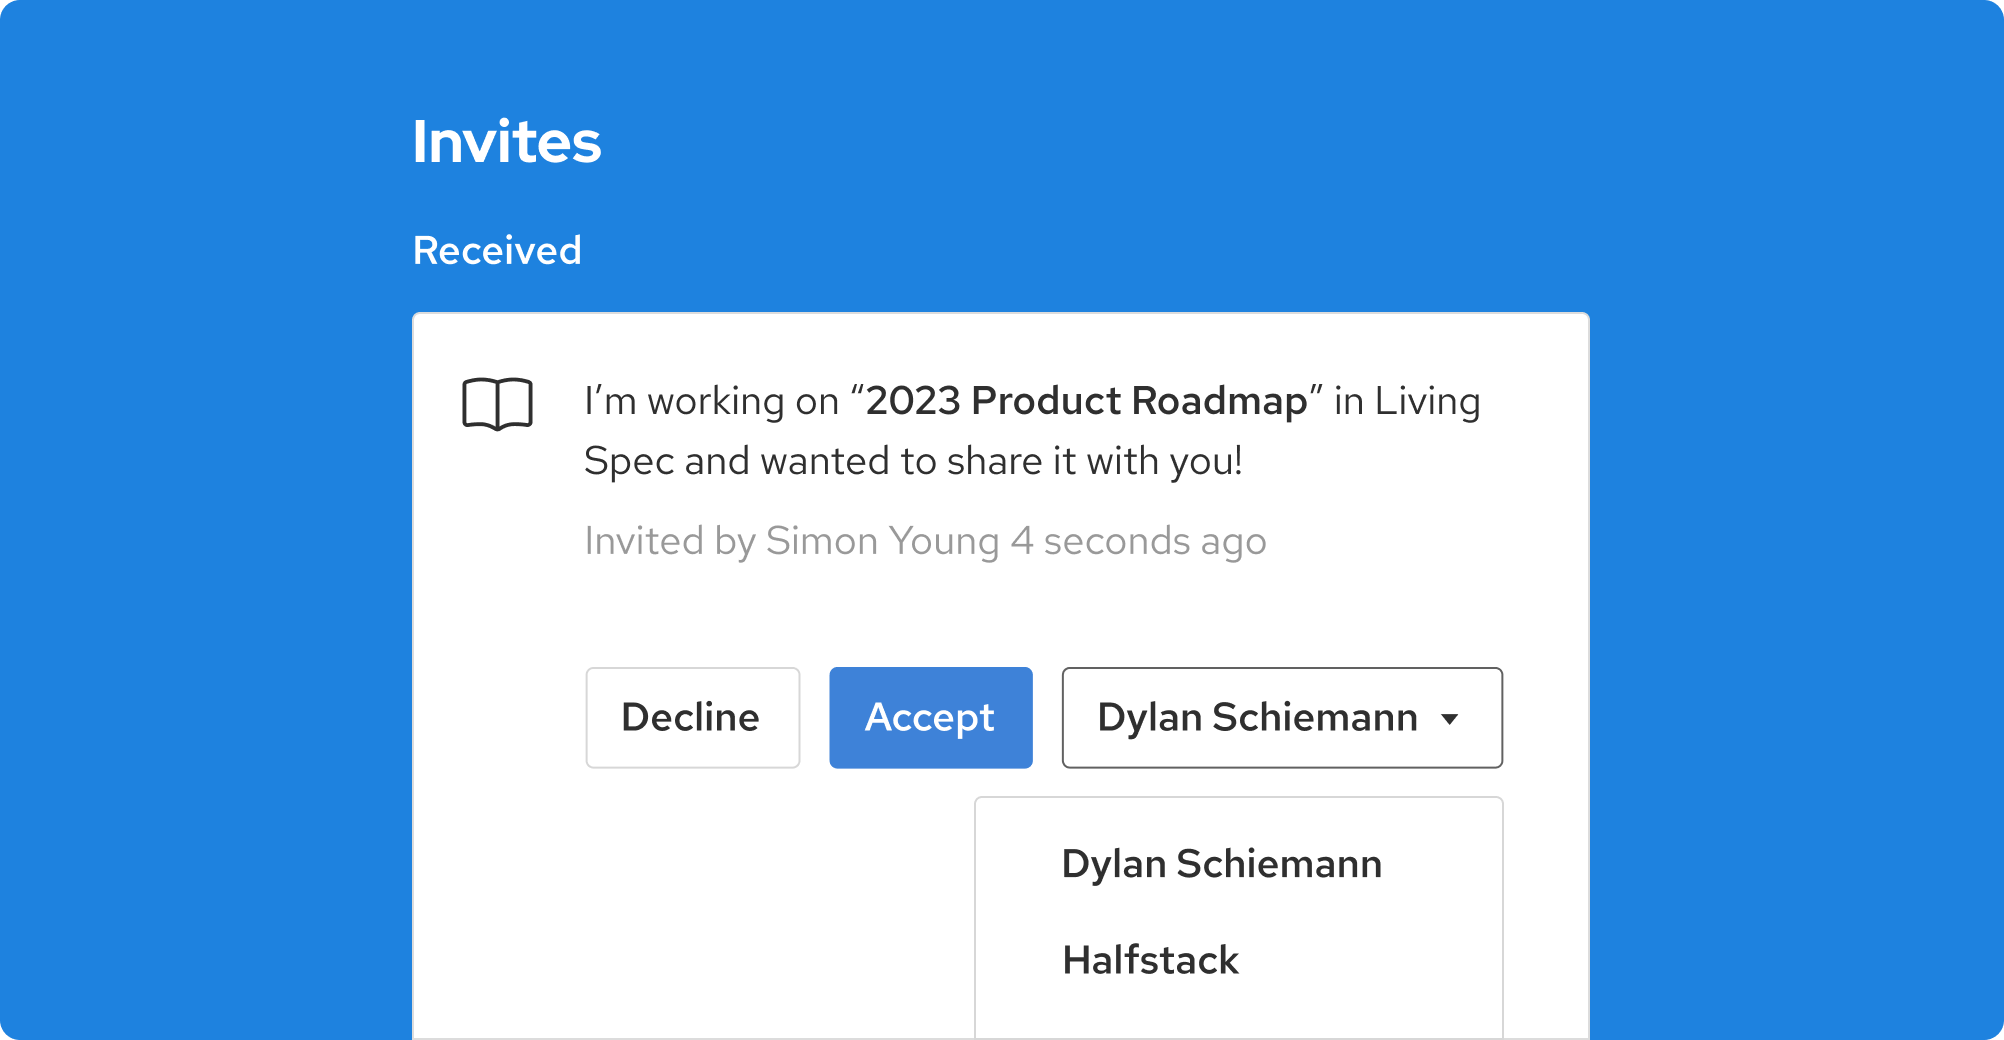Click the Received section heading
The image size is (2004, 1040).
pyautogui.click(x=497, y=250)
